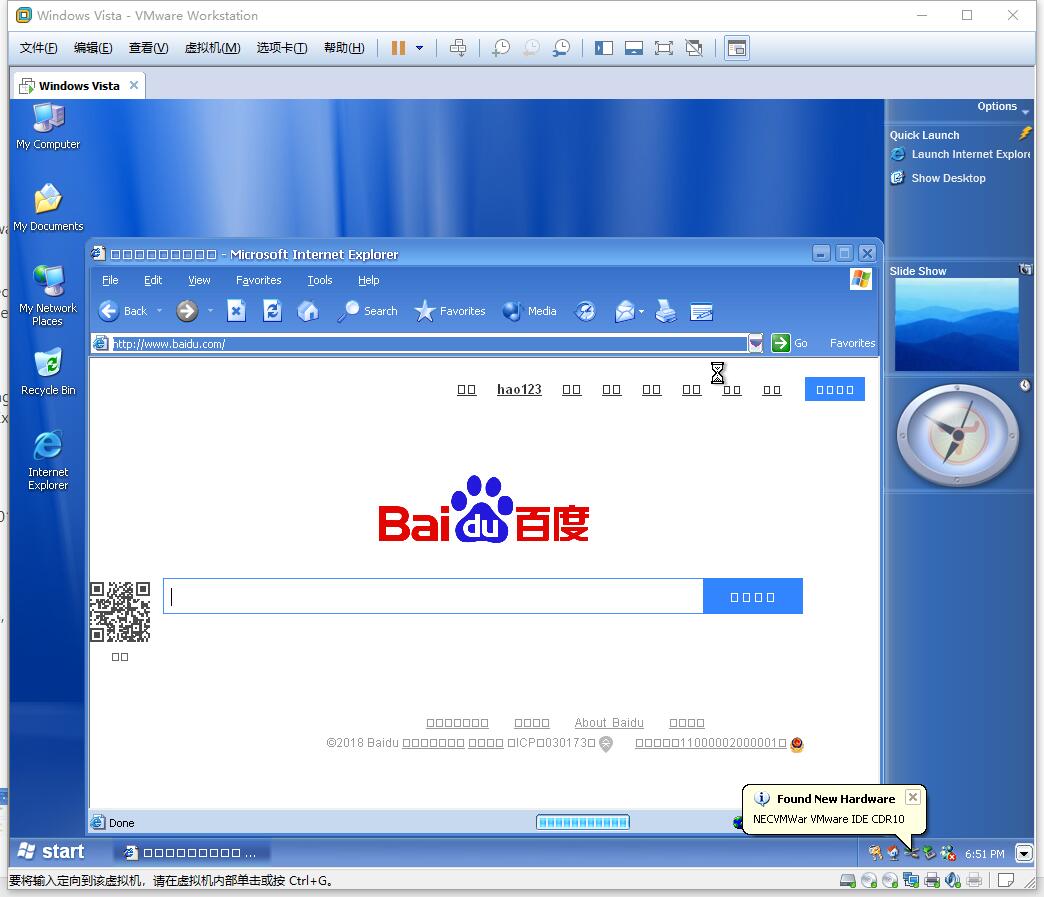Open browsing History icon in IE
This screenshot has width=1044, height=897.
coord(585,311)
